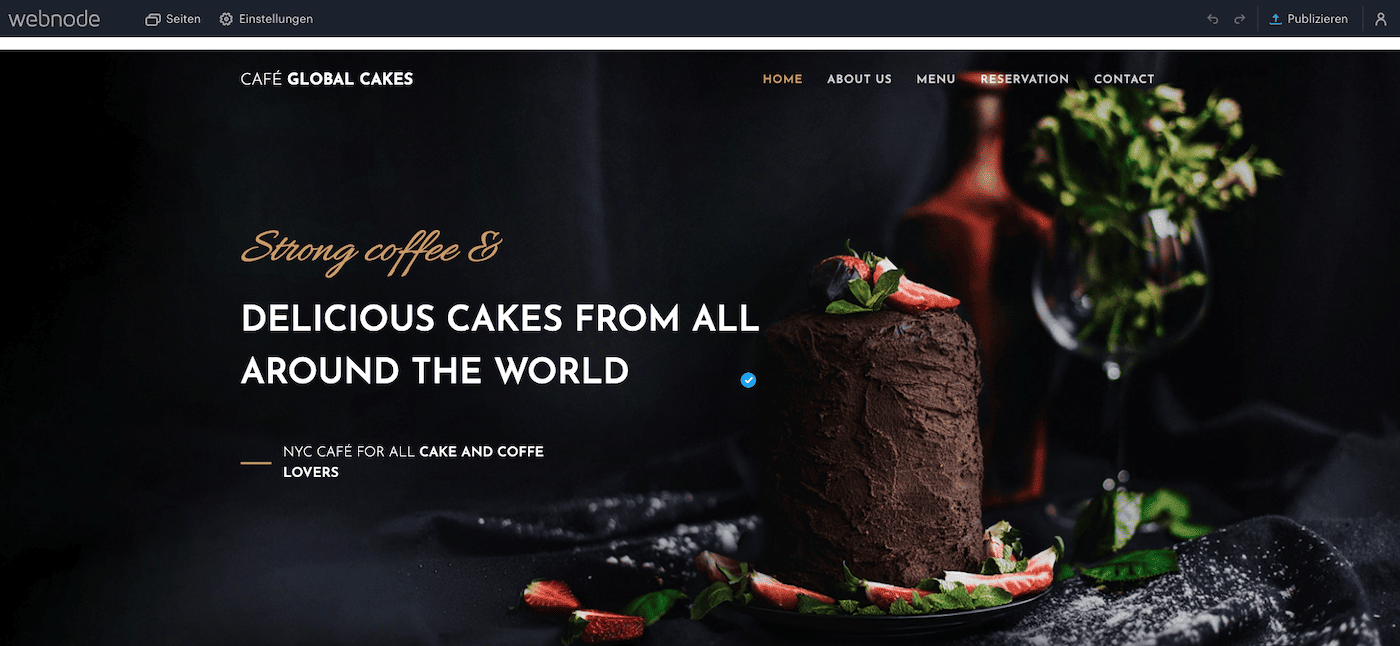Click the blue checkmark badge on the hero
1400x646 pixels.
coord(748,380)
